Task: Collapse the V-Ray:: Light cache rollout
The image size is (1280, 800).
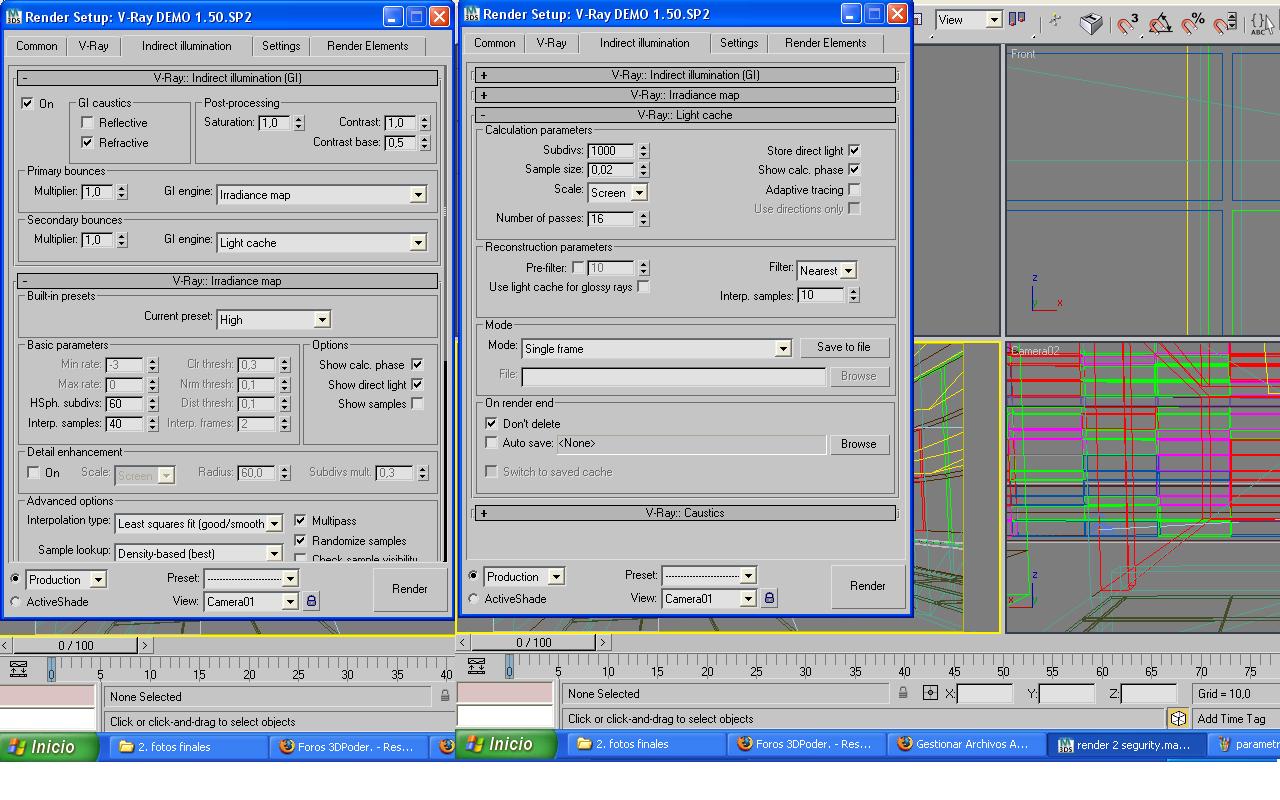Action: tap(686, 115)
